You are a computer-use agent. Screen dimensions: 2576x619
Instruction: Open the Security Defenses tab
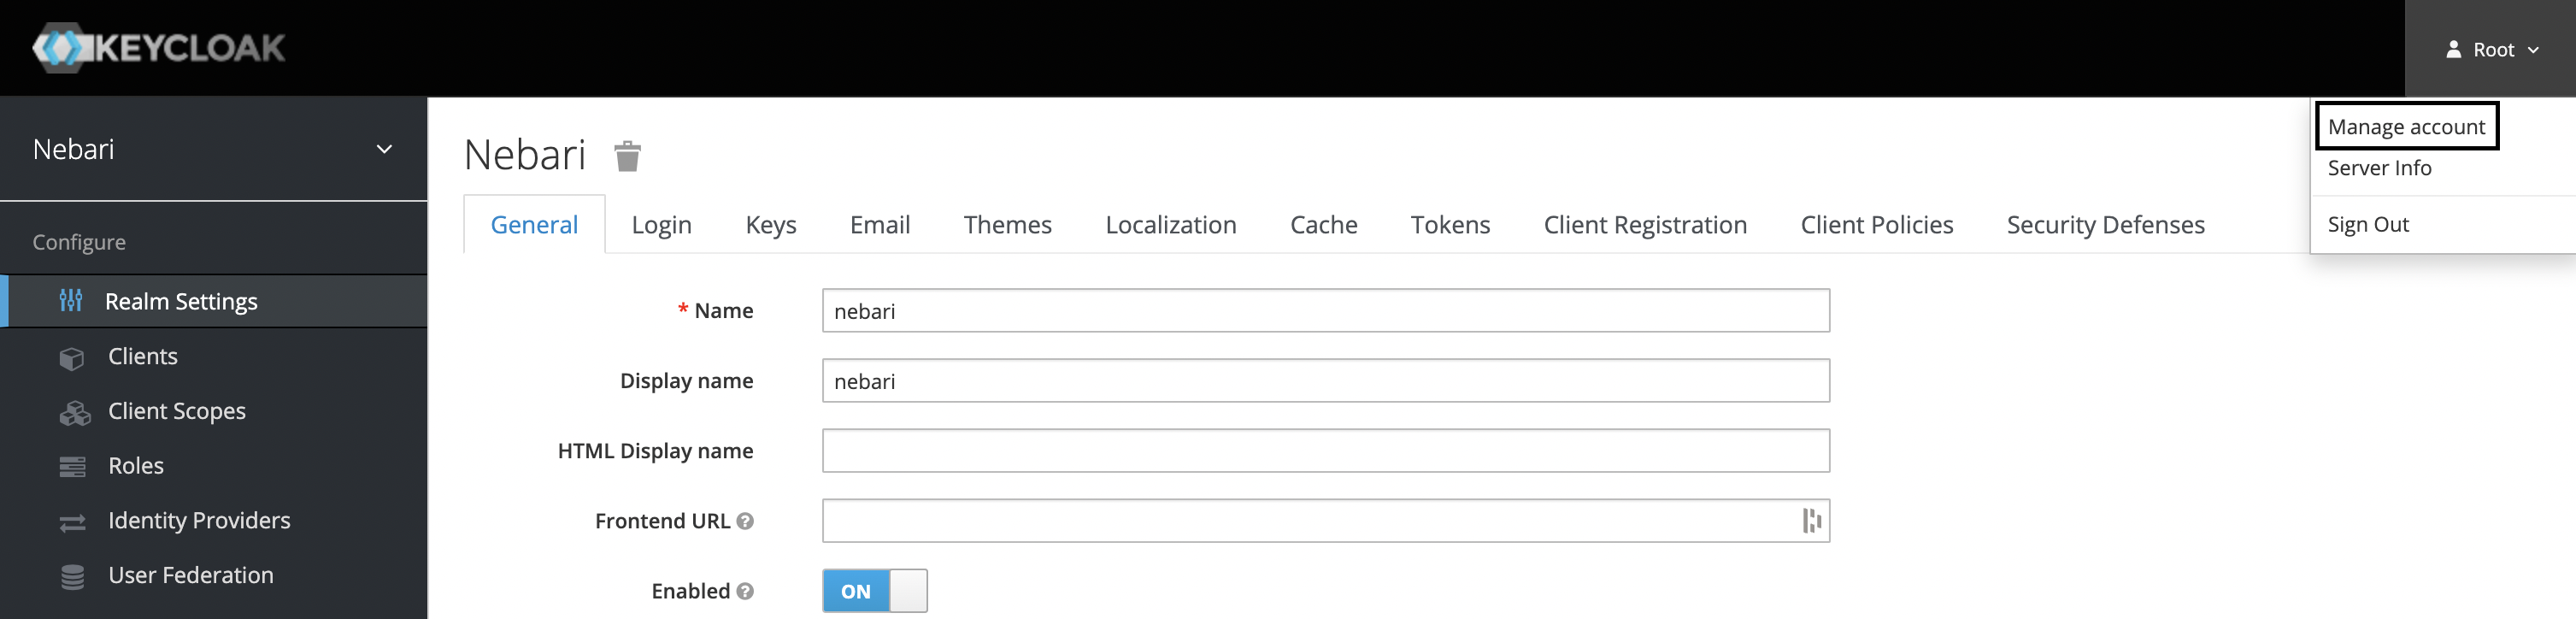click(x=2106, y=224)
